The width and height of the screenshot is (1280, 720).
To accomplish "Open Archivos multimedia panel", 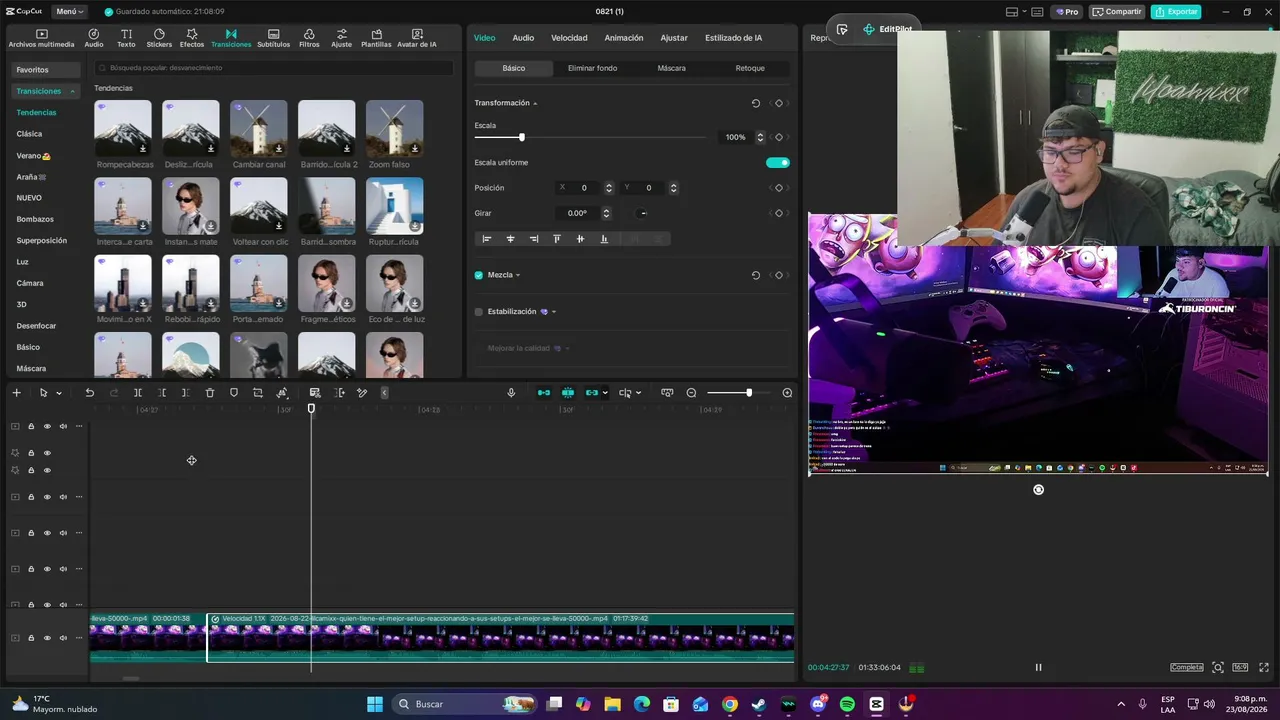I will 41,38.
